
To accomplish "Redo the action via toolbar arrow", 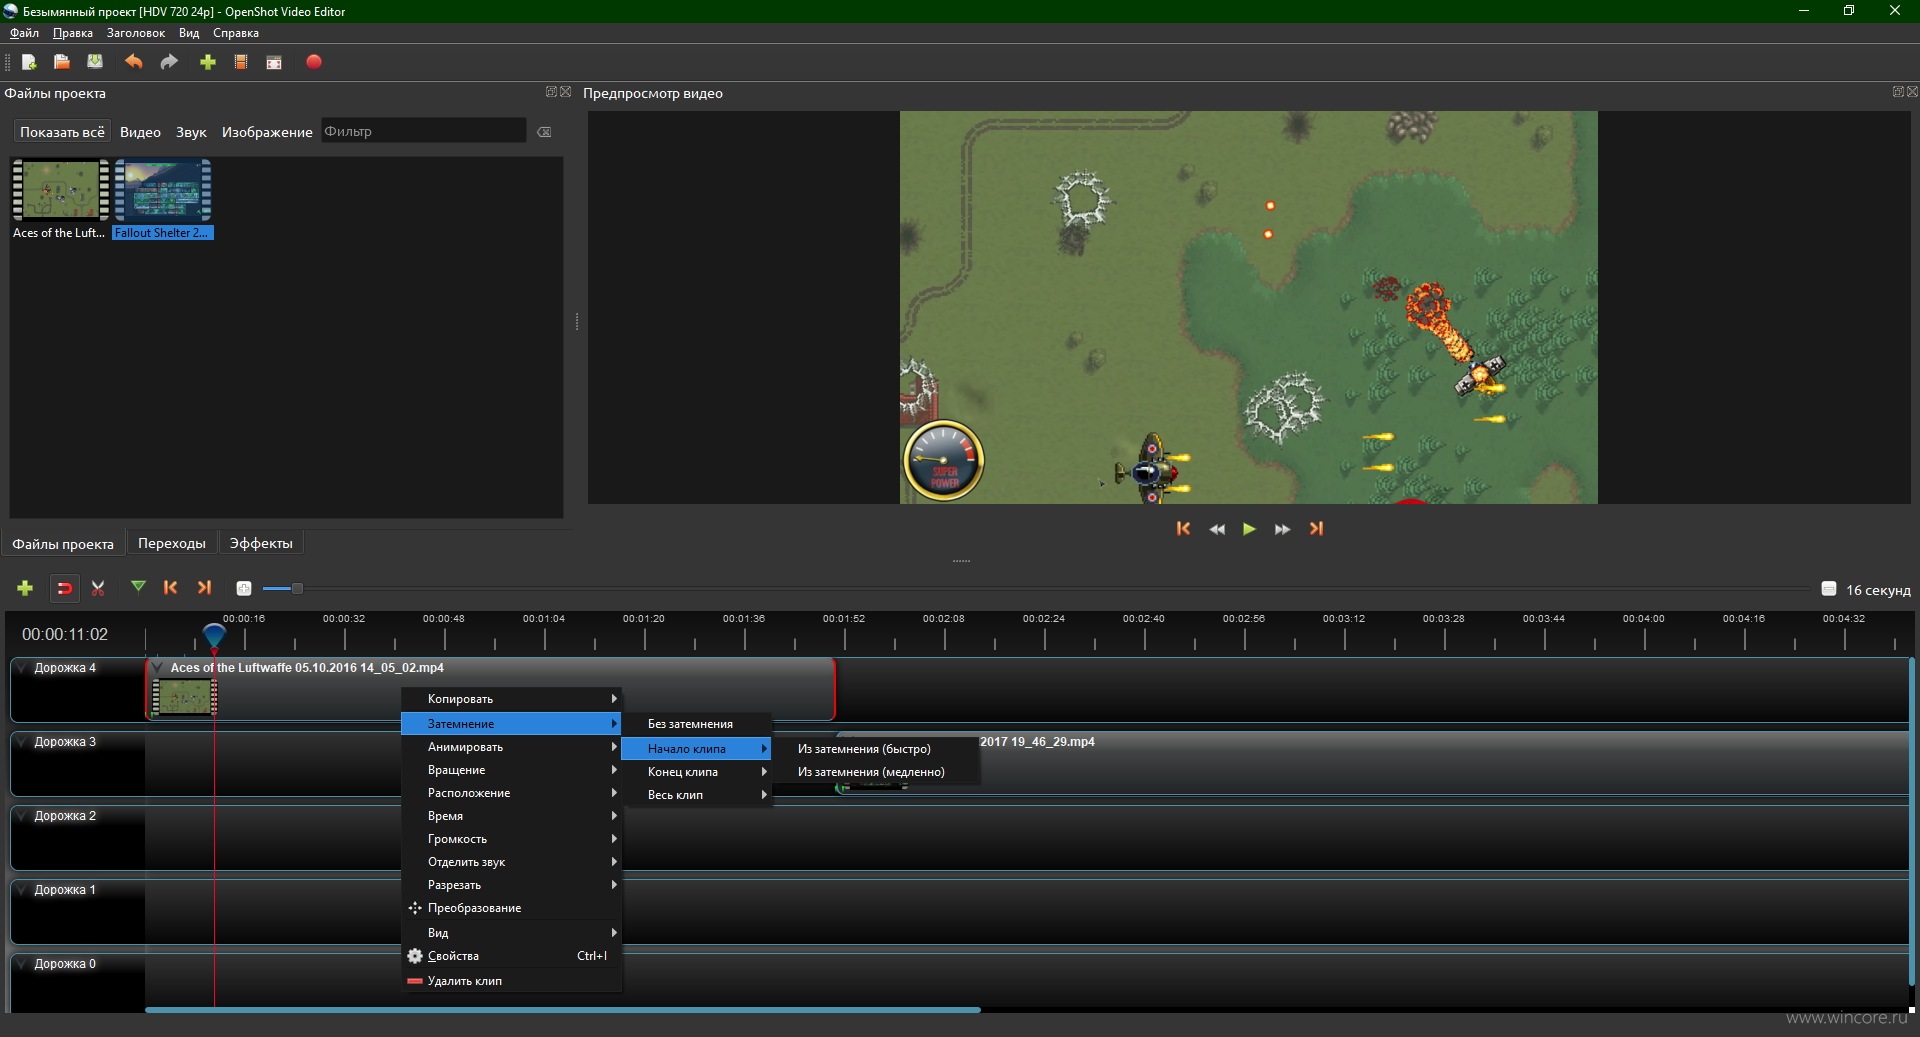I will [169, 62].
